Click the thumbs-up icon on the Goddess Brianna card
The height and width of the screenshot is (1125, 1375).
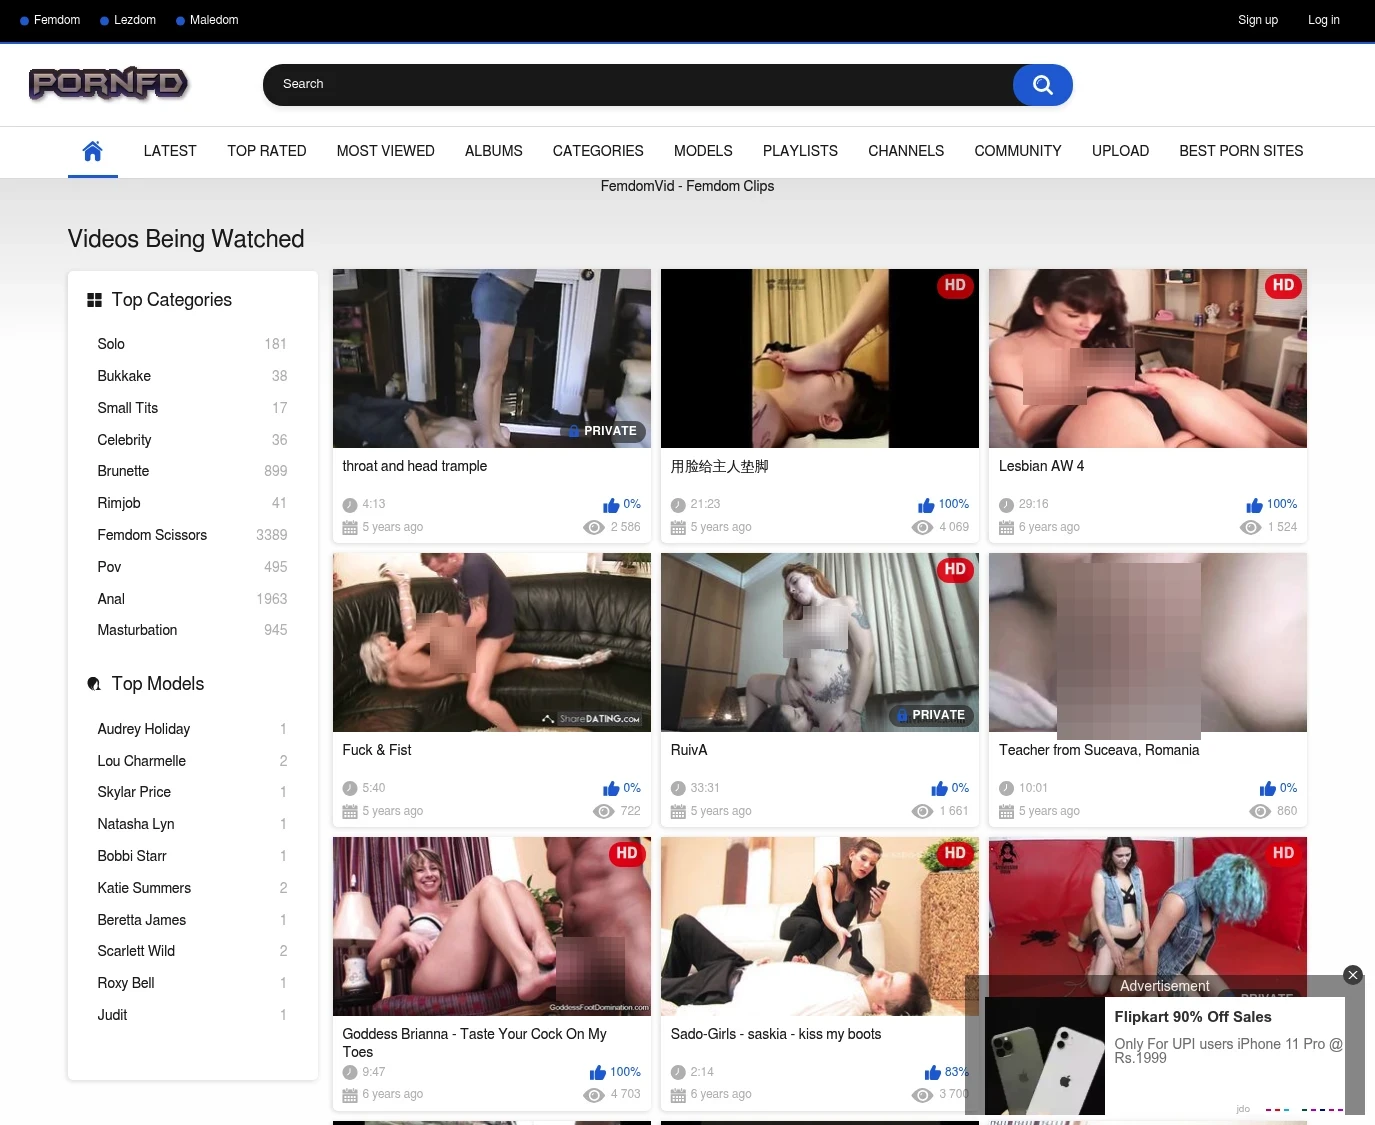click(598, 1073)
